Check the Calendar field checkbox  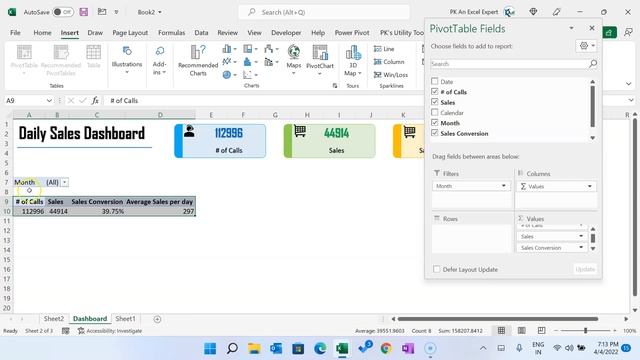coord(435,112)
